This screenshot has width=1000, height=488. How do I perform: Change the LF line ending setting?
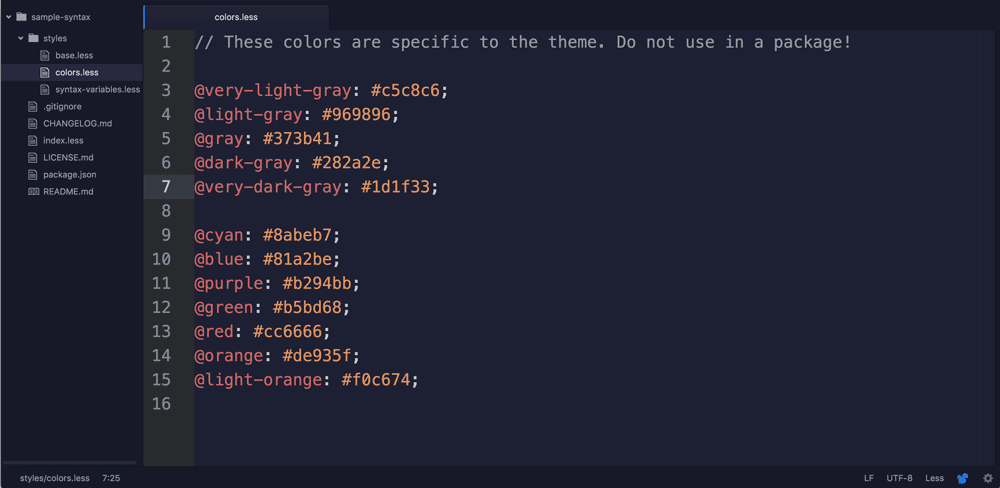pyautogui.click(x=869, y=478)
